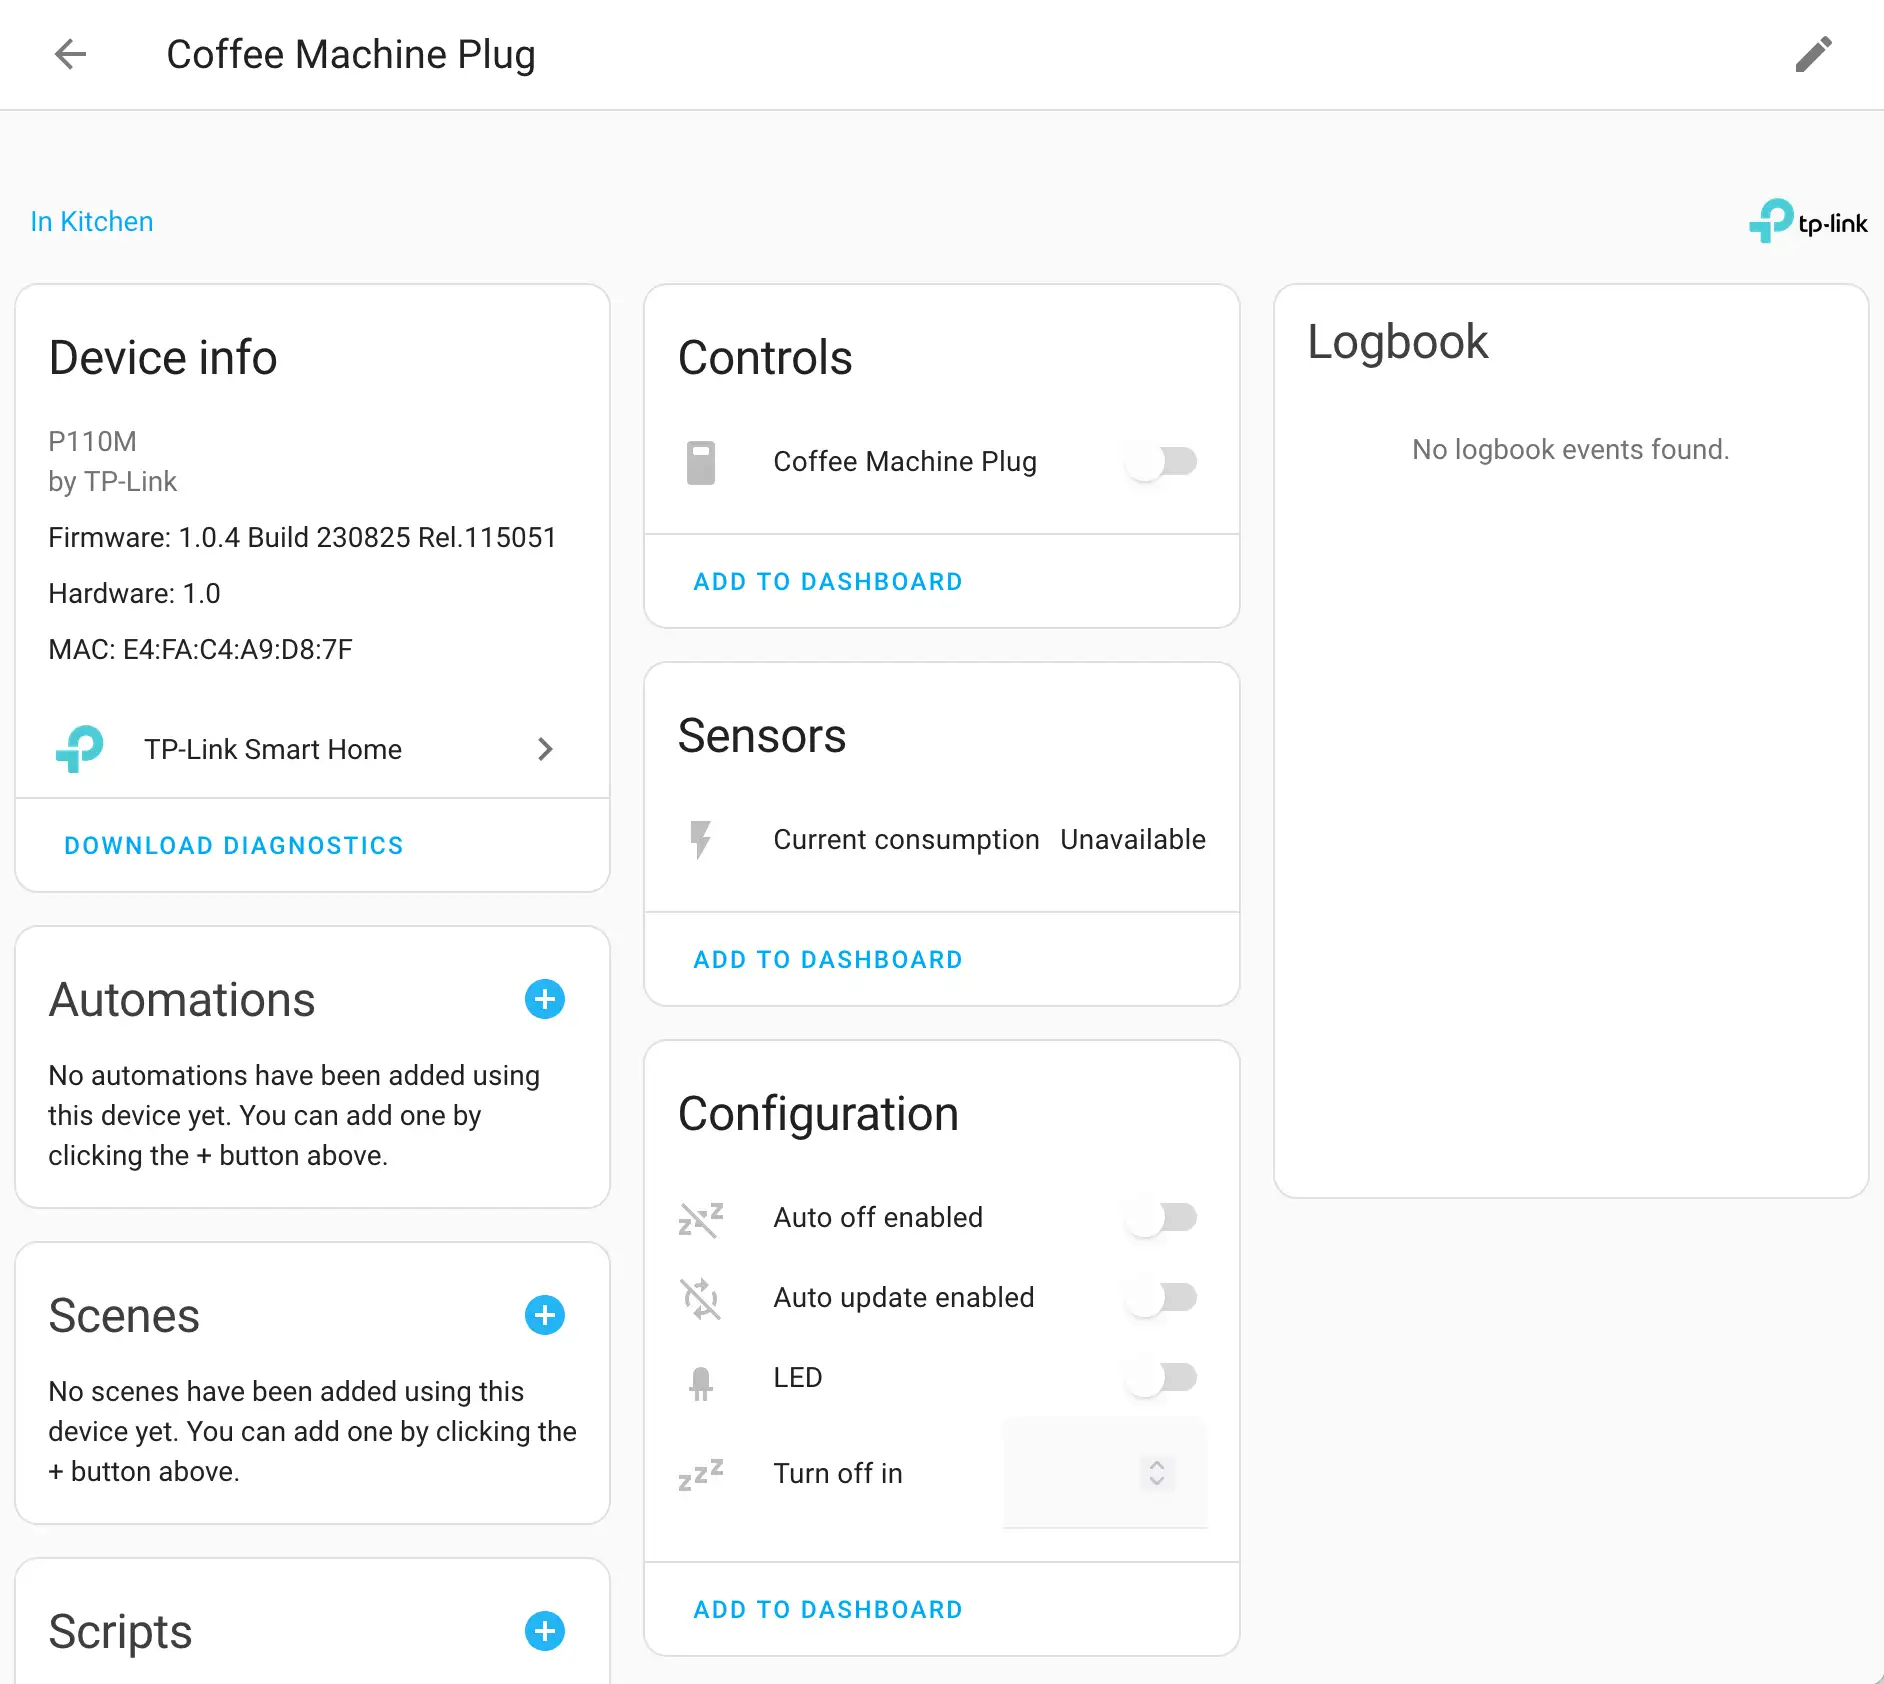Turn on the LED toggle
Viewport: 1884px width, 1684px height.
coord(1161,1378)
